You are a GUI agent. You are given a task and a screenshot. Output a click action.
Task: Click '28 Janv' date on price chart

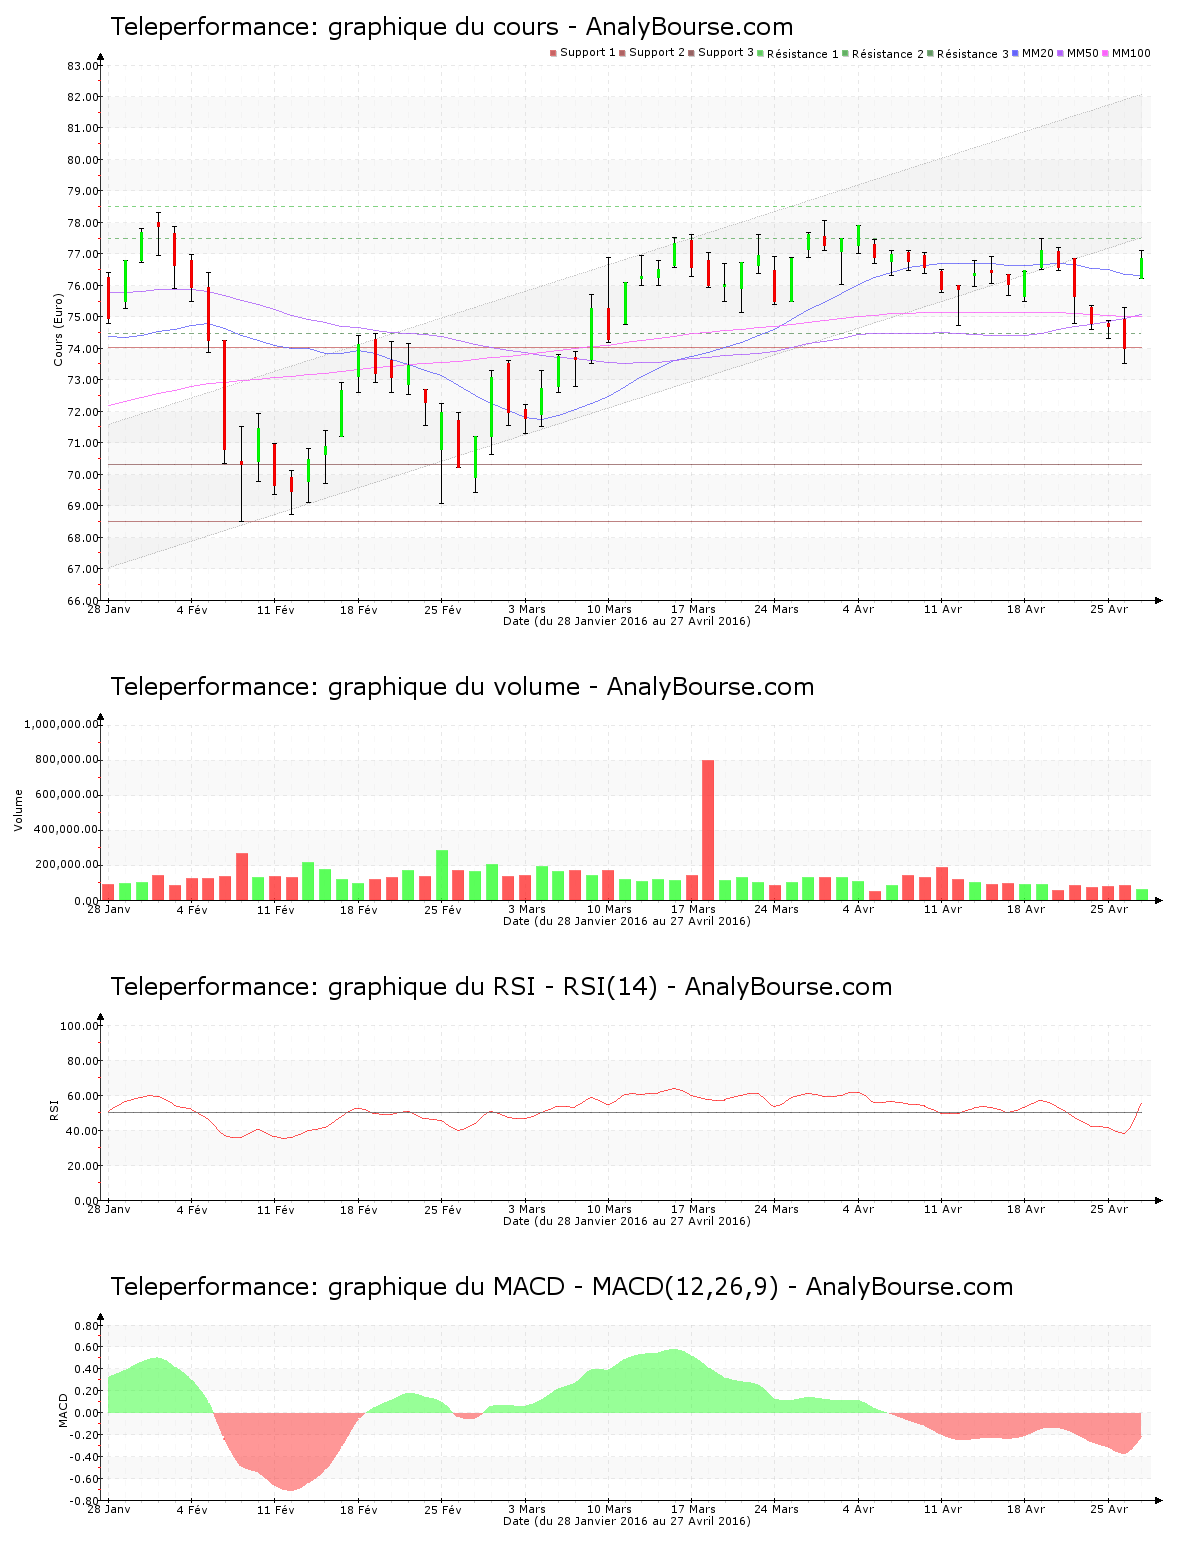tap(109, 609)
